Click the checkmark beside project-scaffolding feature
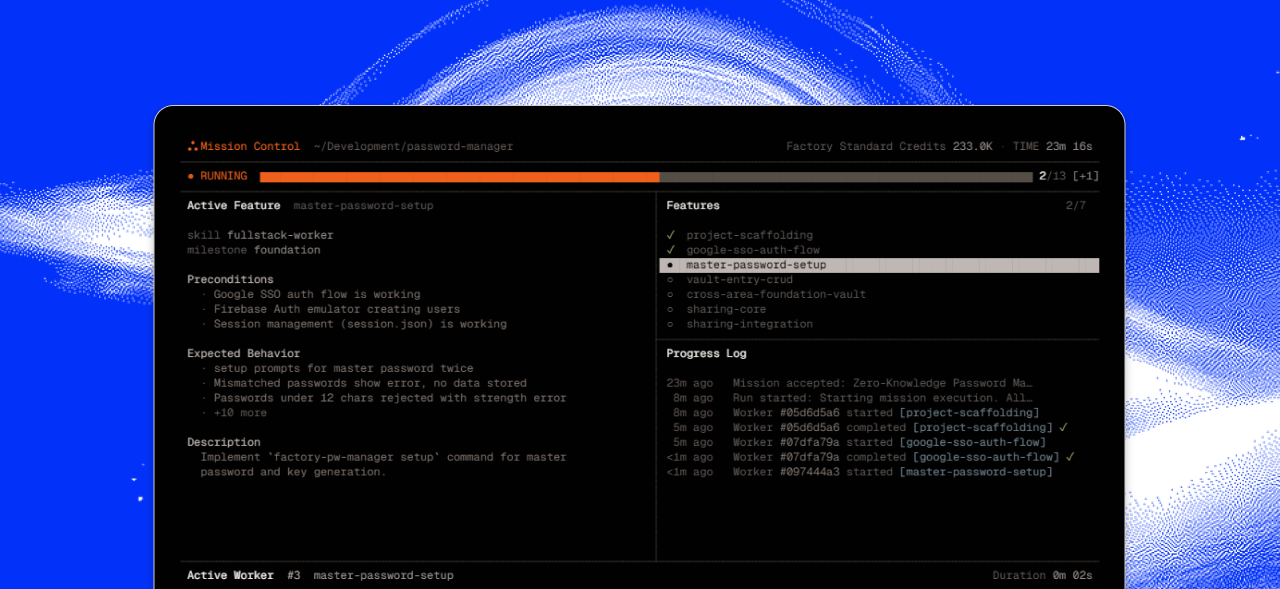The height and width of the screenshot is (589, 1280). pyautogui.click(x=671, y=235)
